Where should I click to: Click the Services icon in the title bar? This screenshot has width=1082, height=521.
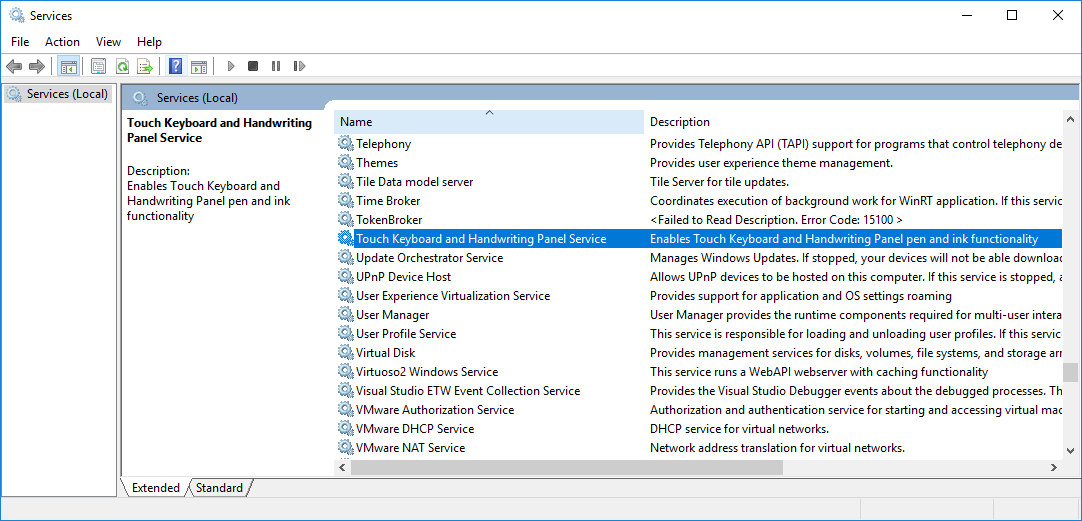coord(16,15)
